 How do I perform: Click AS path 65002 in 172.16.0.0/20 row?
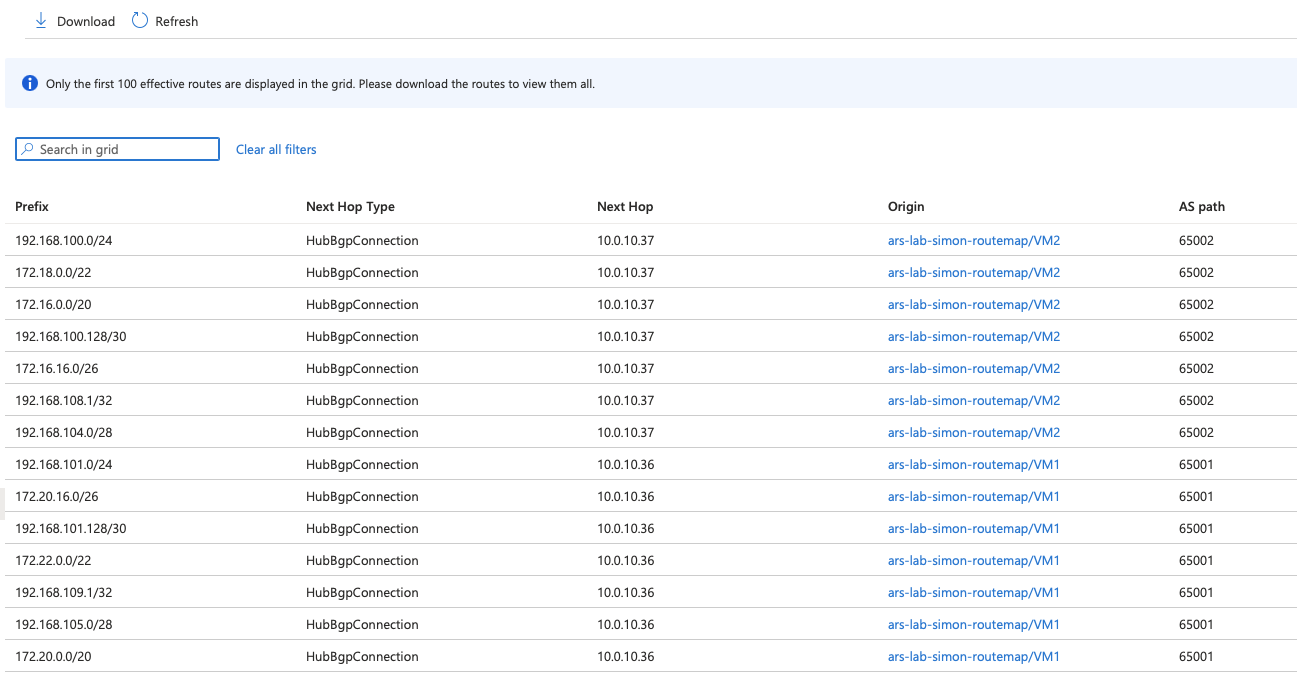[1197, 304]
